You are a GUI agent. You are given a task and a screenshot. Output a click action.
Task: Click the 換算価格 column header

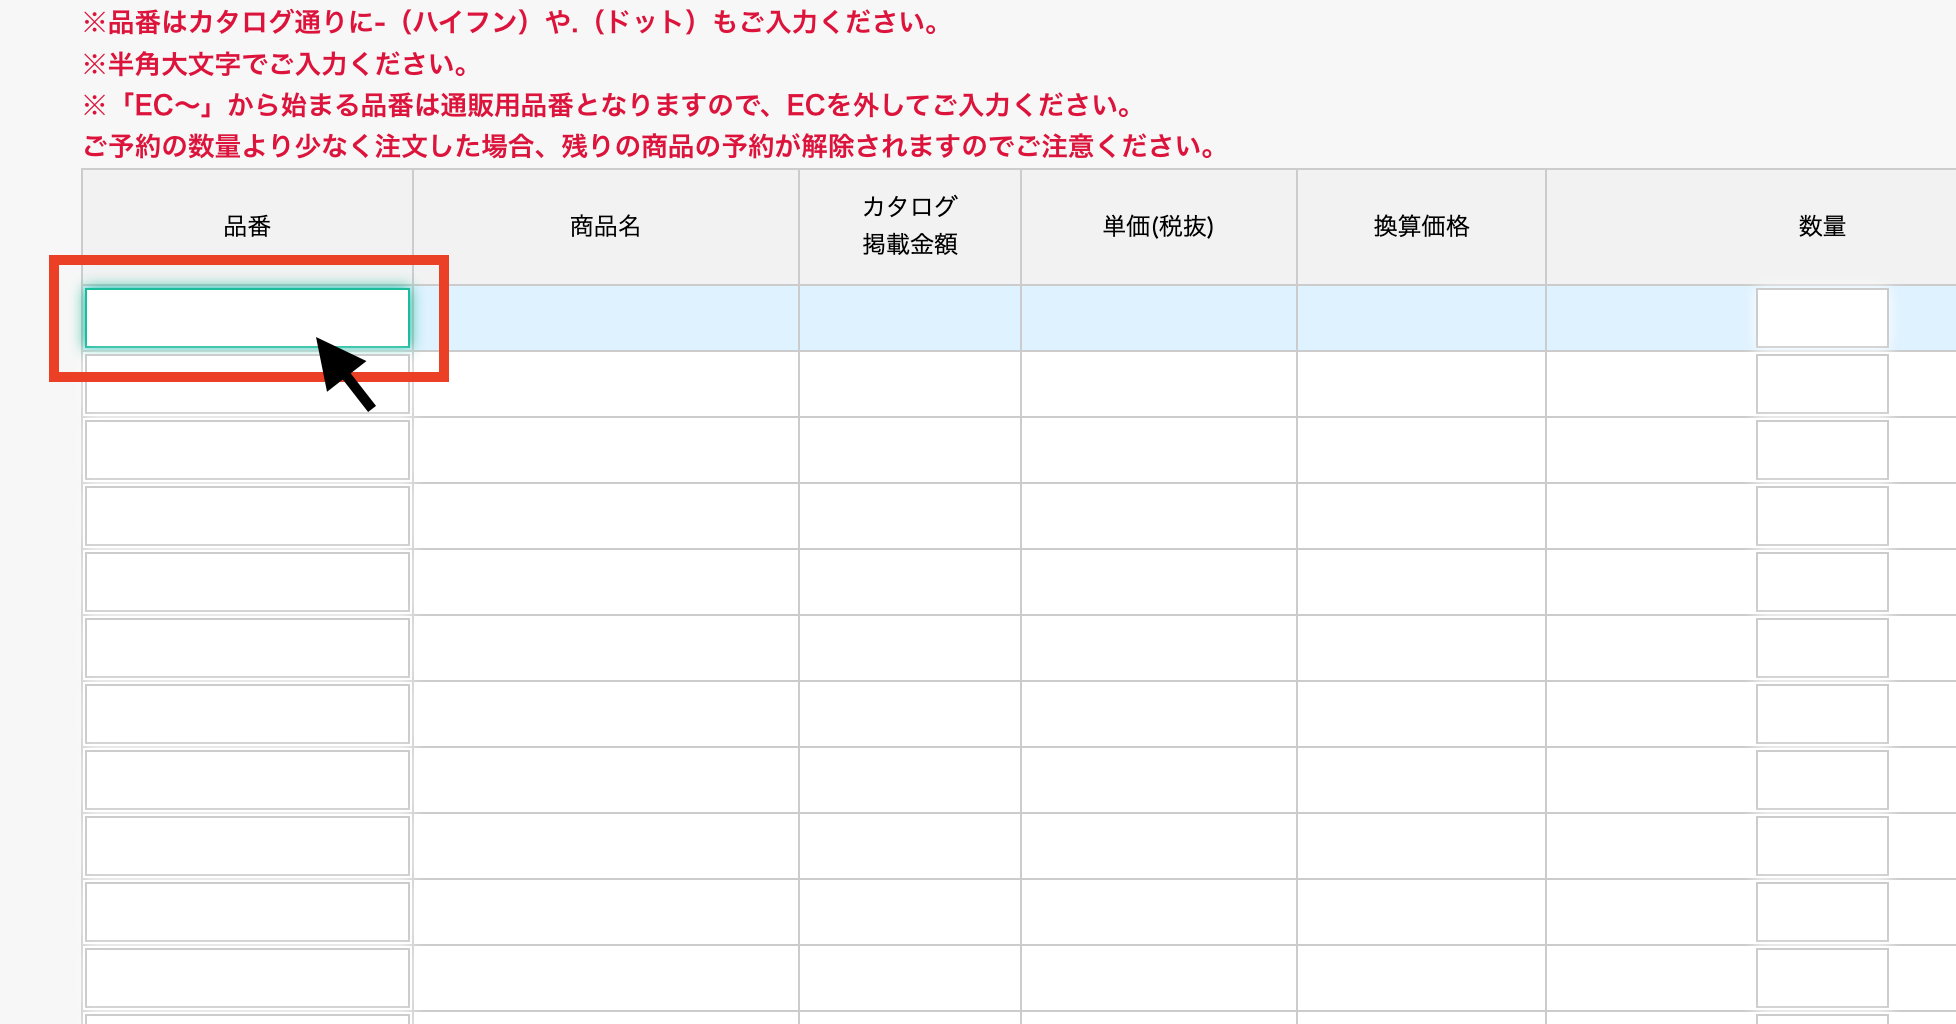point(1421,227)
